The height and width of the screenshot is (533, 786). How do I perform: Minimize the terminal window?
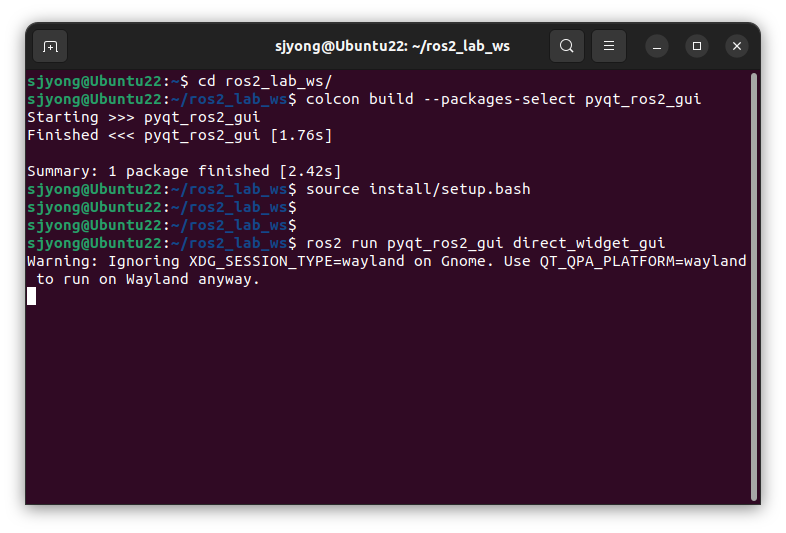tap(657, 46)
